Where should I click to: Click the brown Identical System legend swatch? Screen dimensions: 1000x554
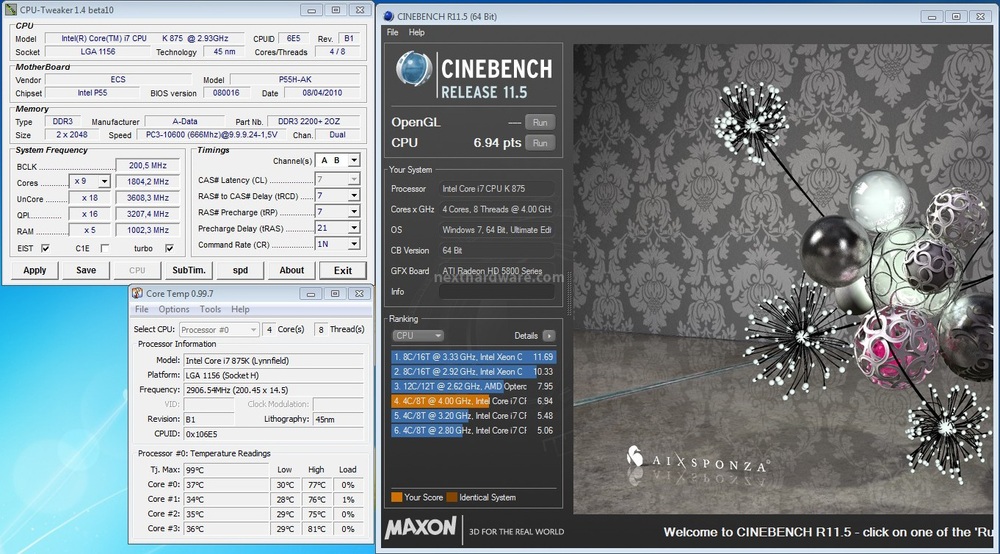click(x=452, y=497)
